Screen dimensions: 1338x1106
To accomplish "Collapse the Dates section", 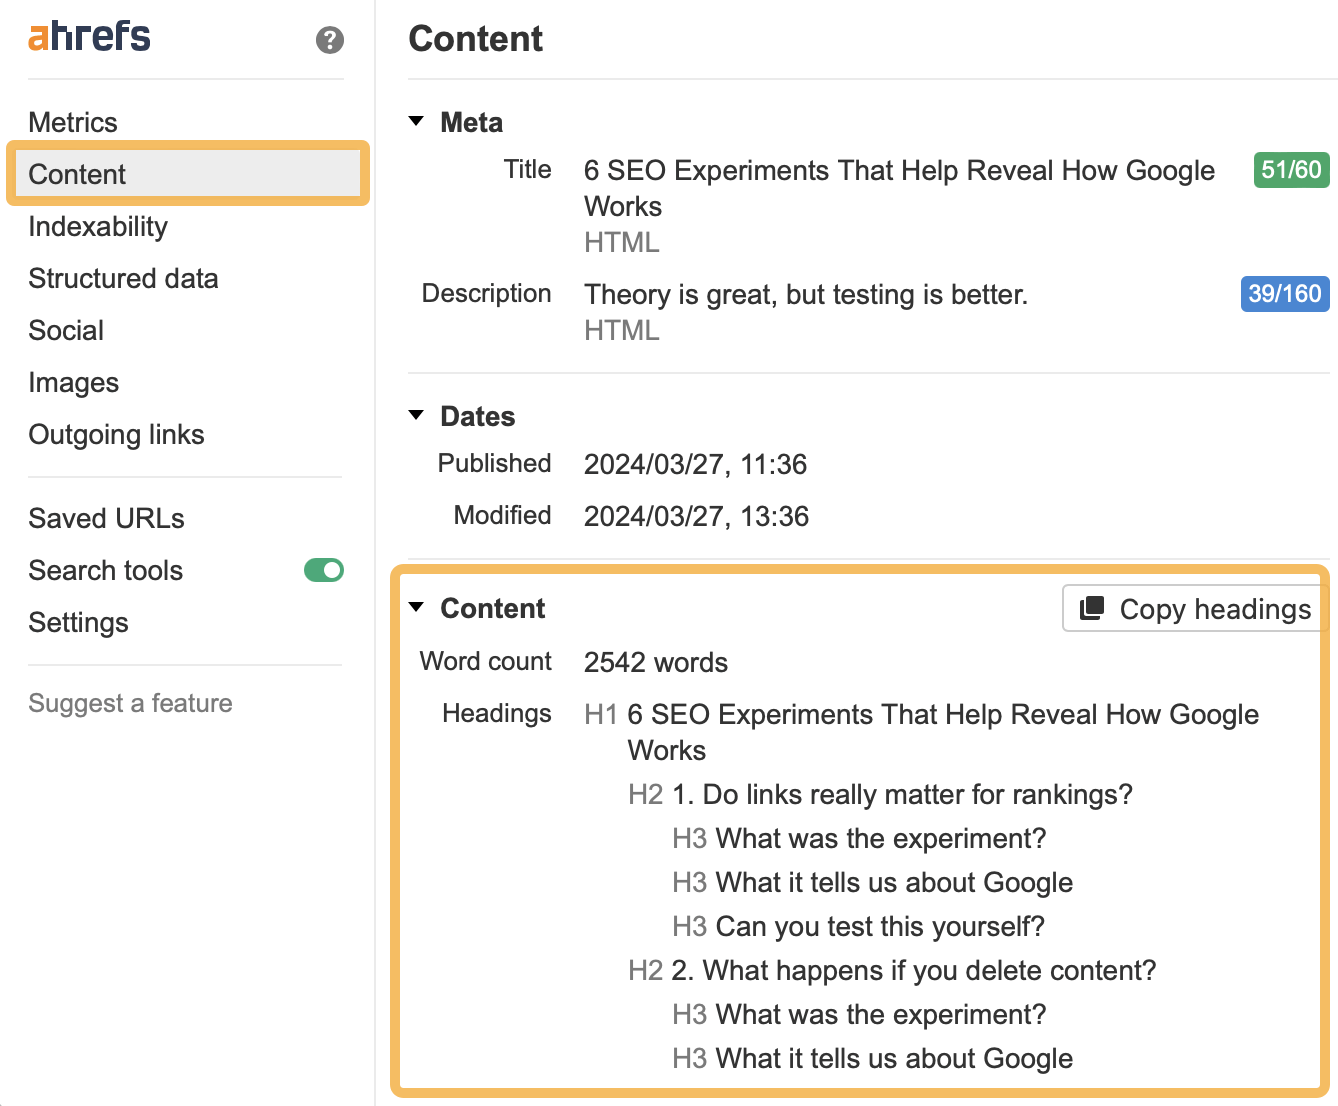I will tap(416, 415).
